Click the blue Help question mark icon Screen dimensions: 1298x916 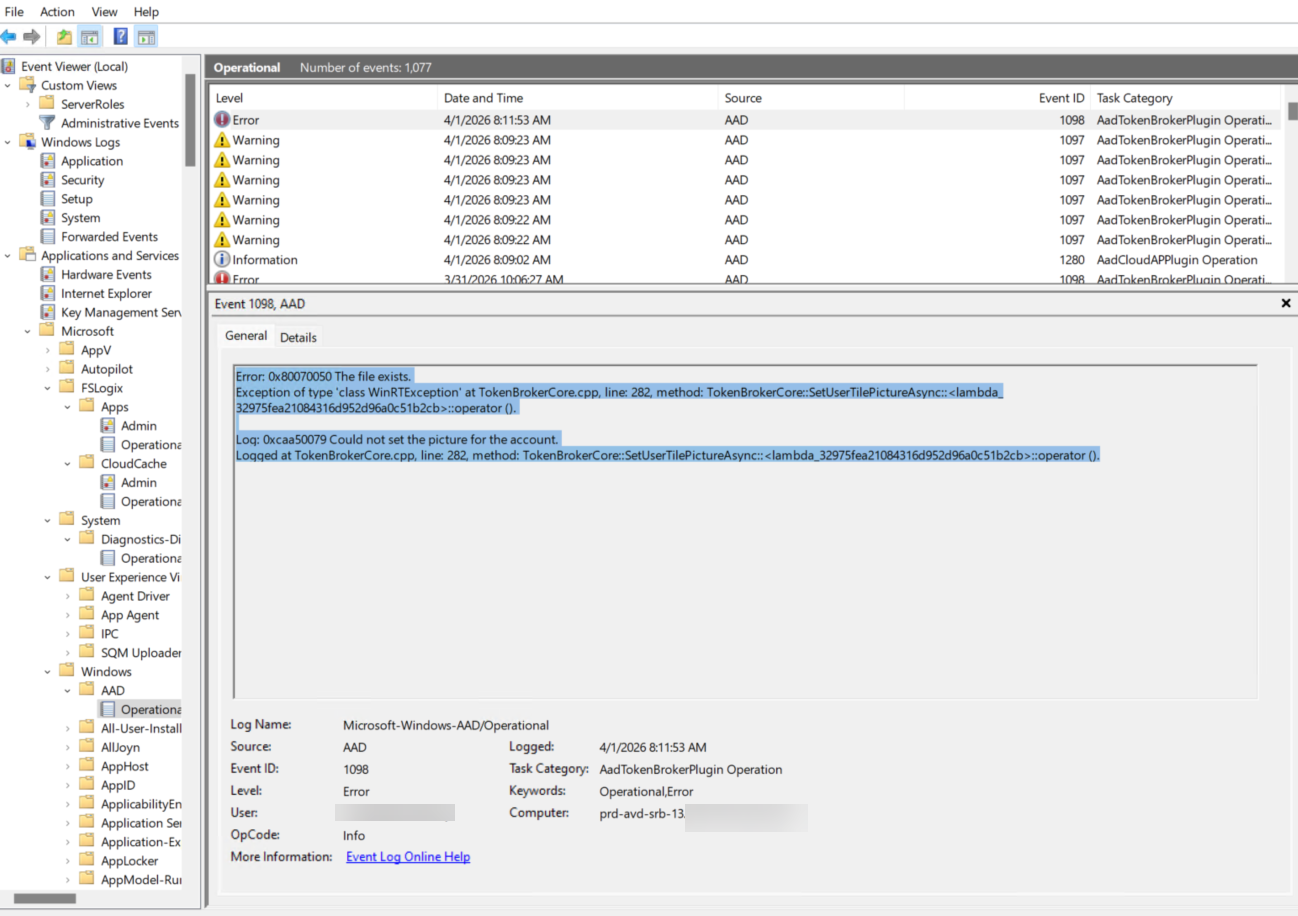[x=120, y=37]
